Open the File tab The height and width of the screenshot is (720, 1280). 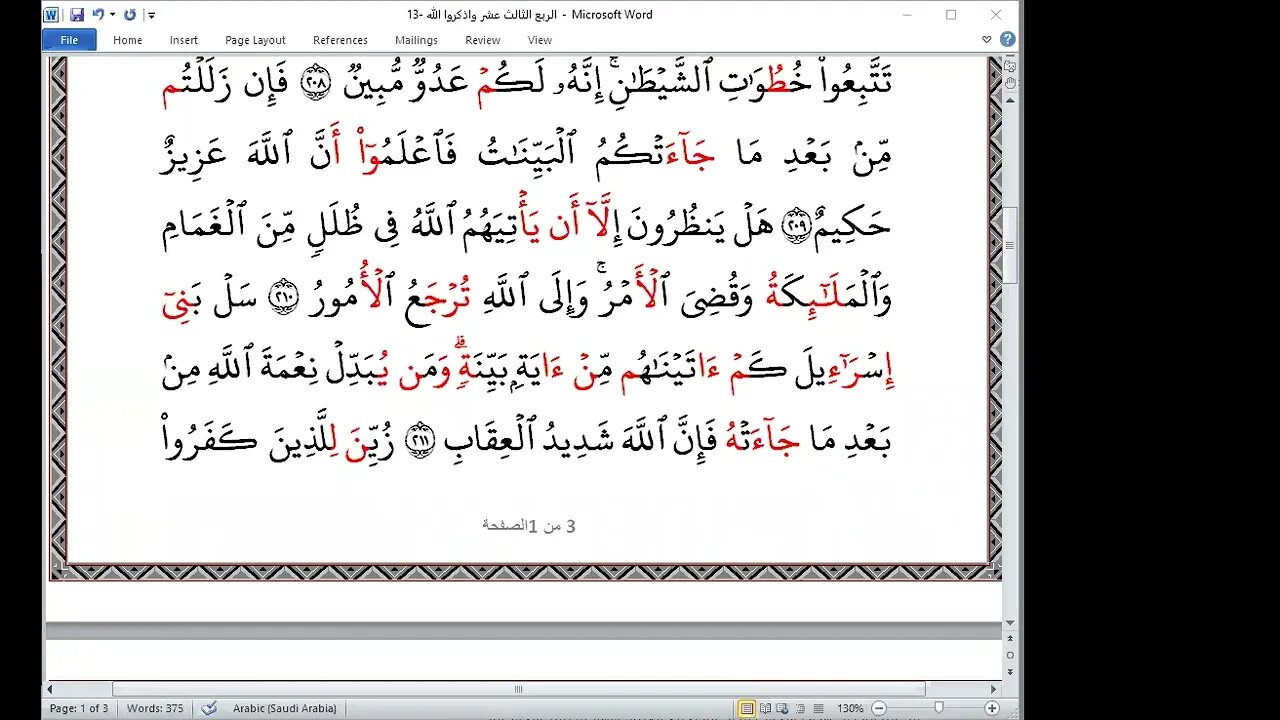pyautogui.click(x=69, y=40)
